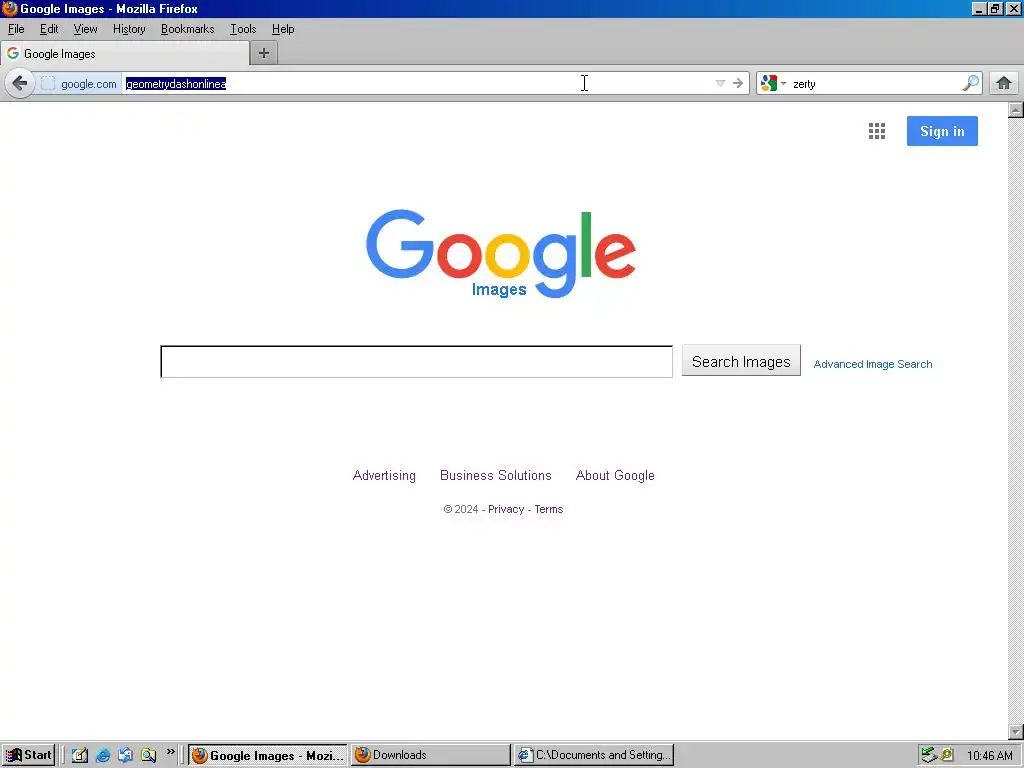Click the site identity icon beside google.com
The width and height of the screenshot is (1024, 768).
48,84
